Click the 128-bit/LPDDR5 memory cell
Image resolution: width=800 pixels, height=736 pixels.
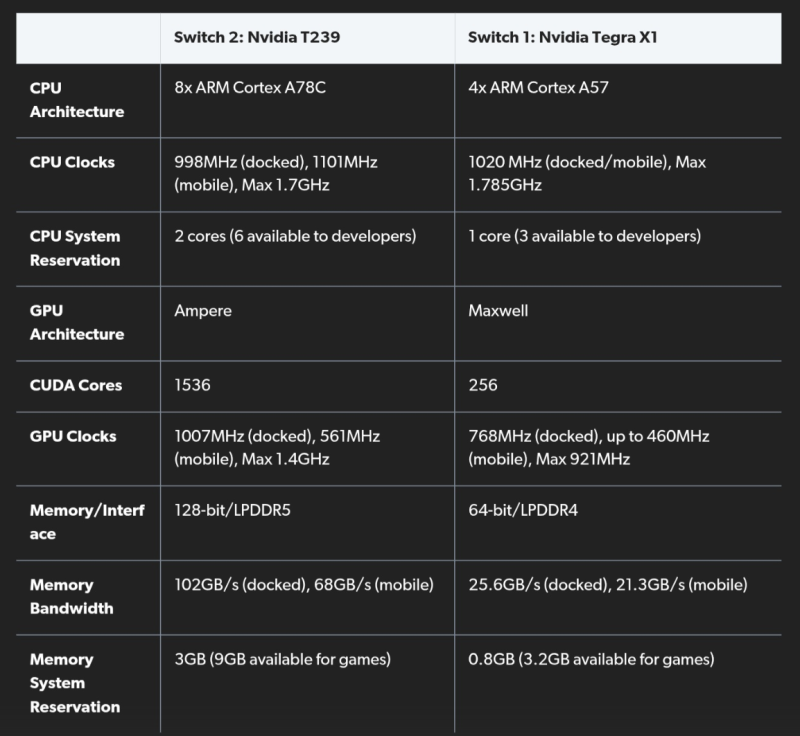click(x=232, y=510)
